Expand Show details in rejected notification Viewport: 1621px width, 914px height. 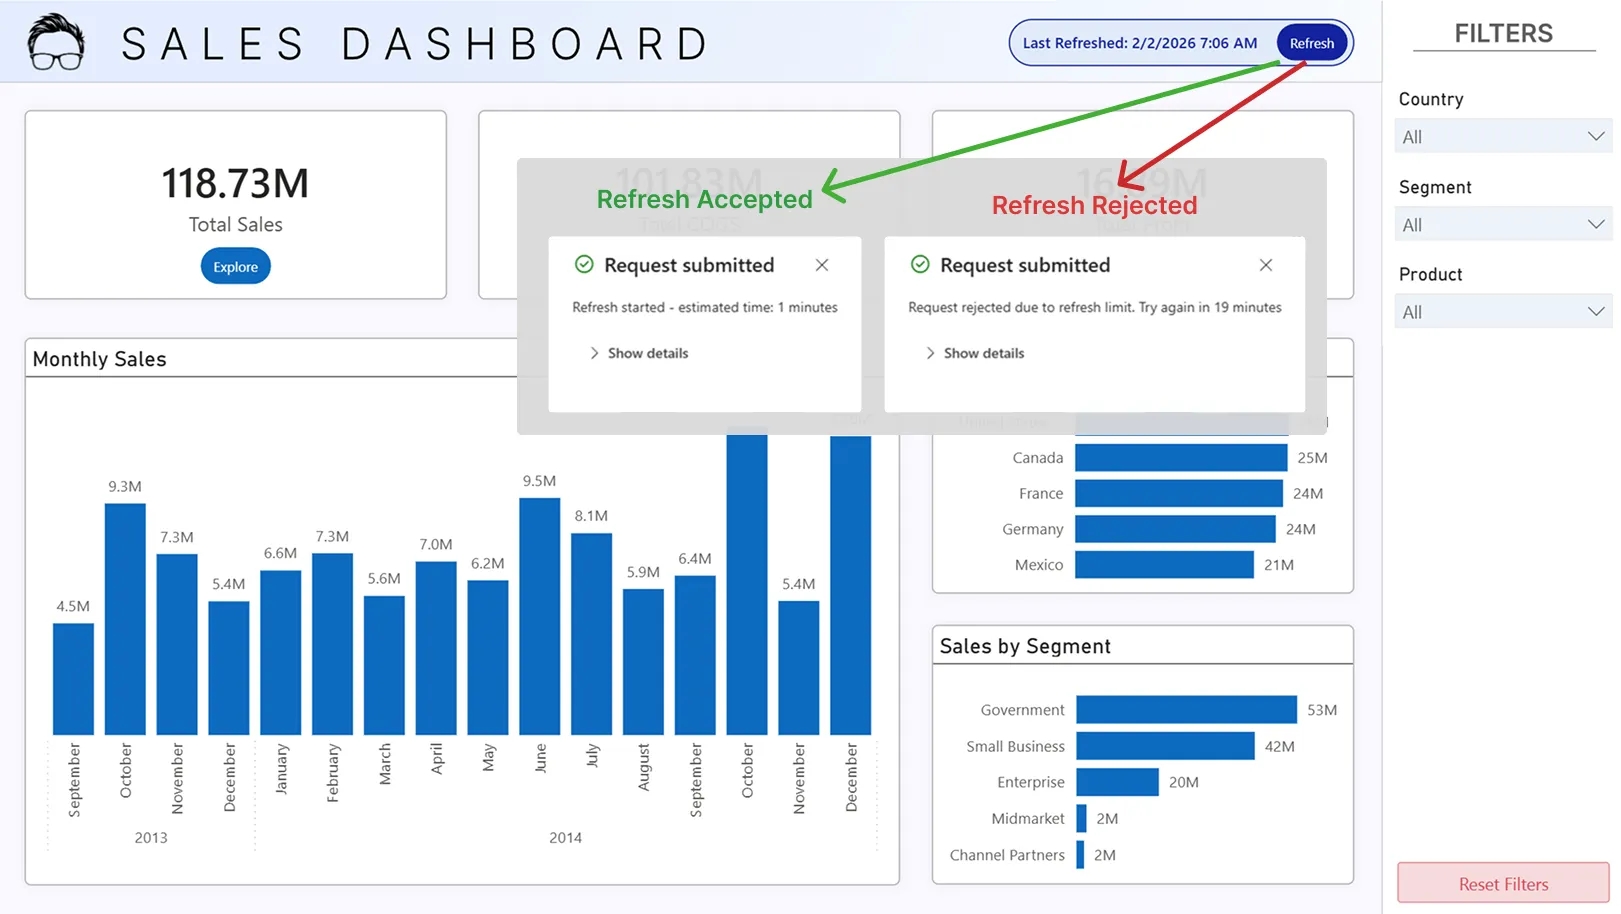974,353
